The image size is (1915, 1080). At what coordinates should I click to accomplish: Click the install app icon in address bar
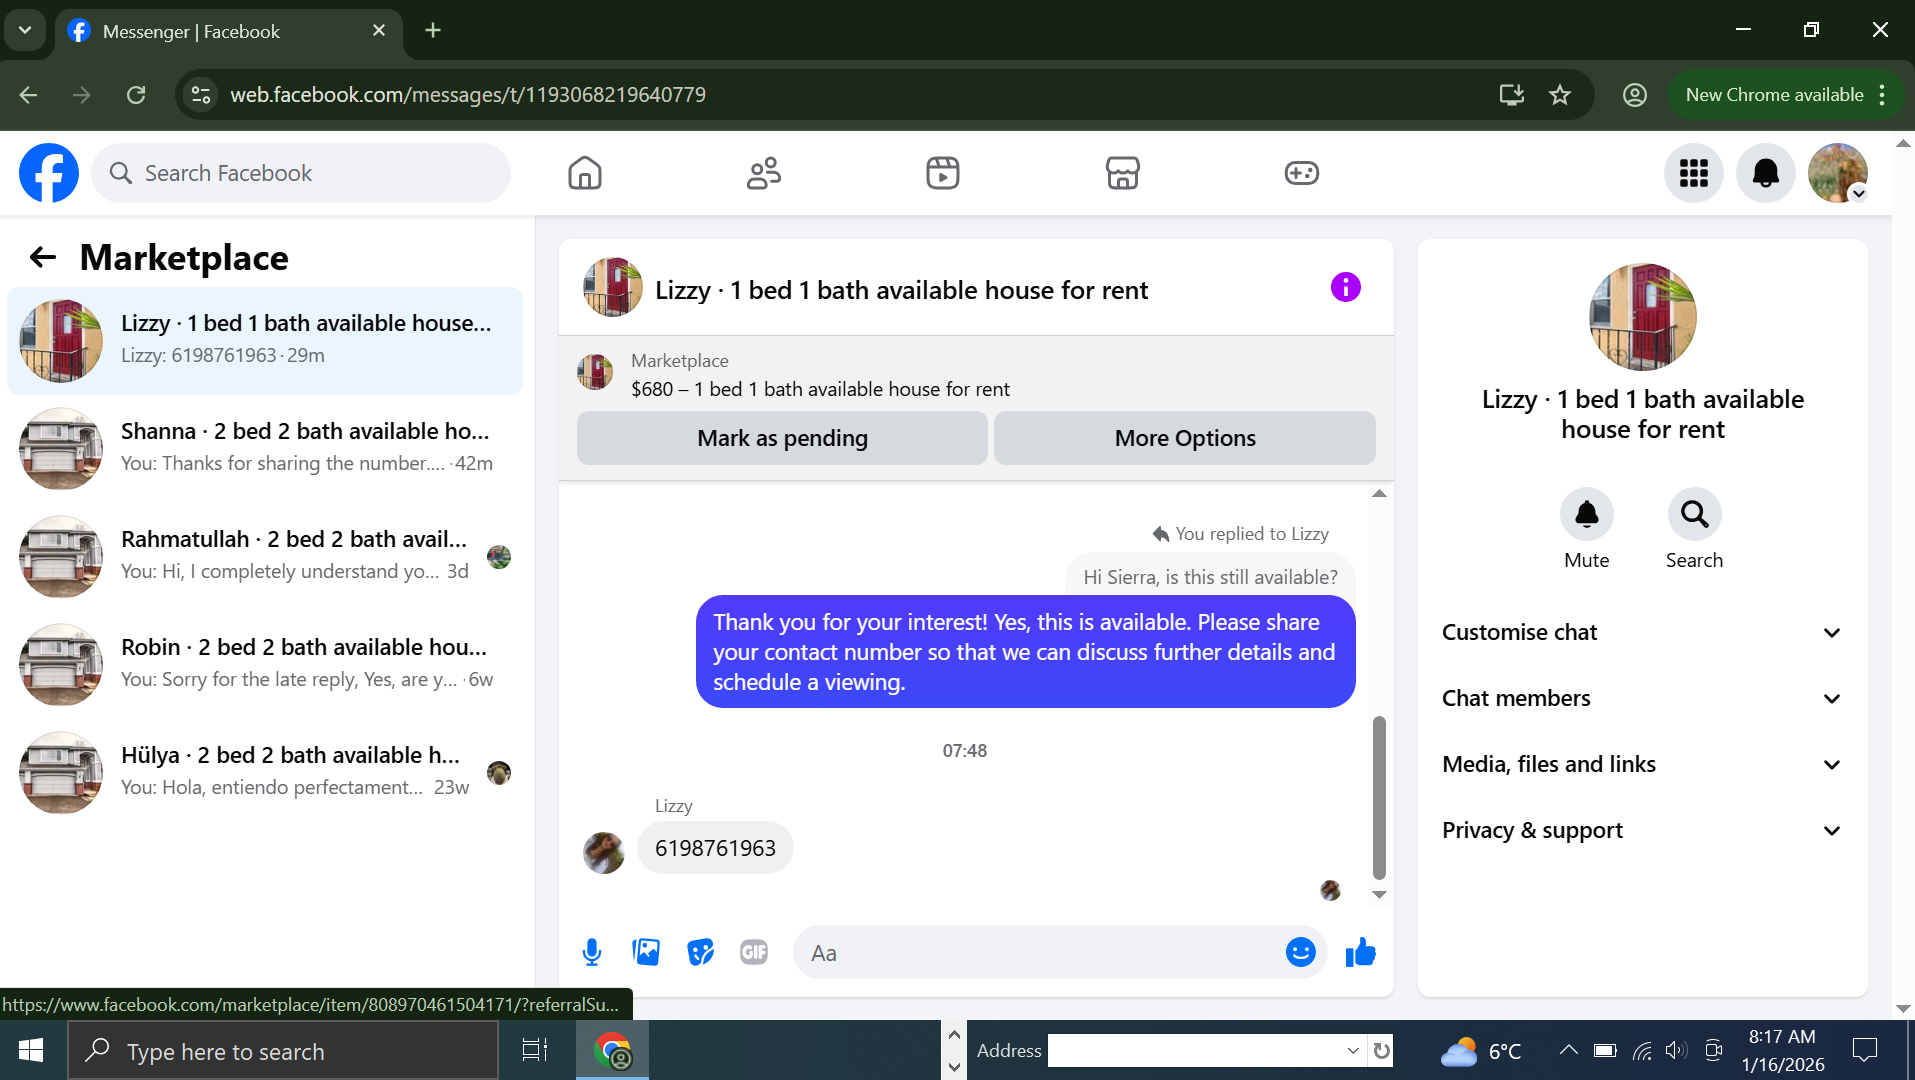1512,95
